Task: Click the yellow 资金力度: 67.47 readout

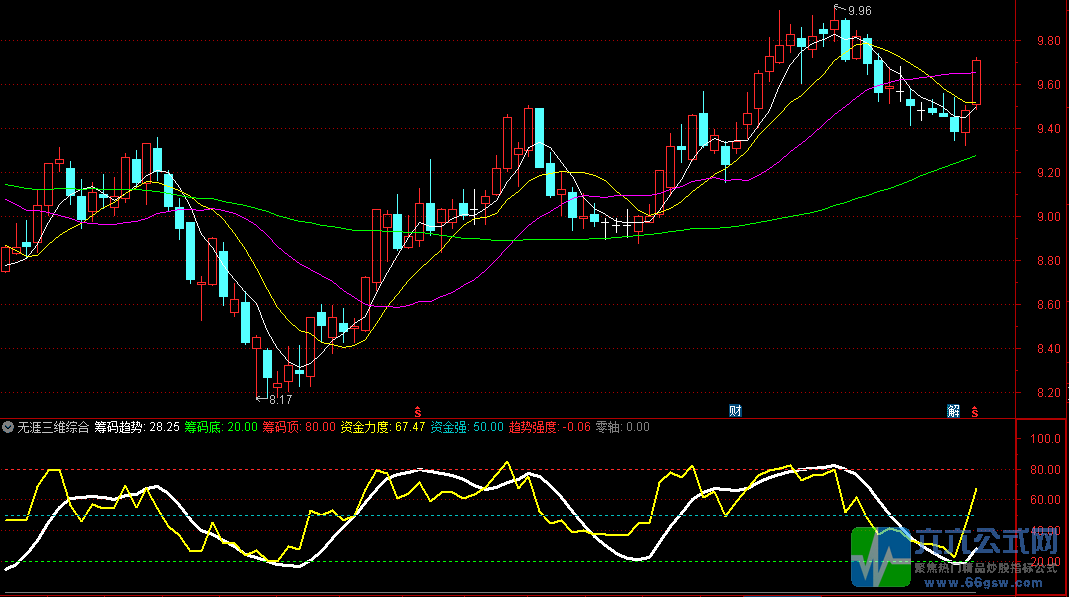Action: click(382, 427)
